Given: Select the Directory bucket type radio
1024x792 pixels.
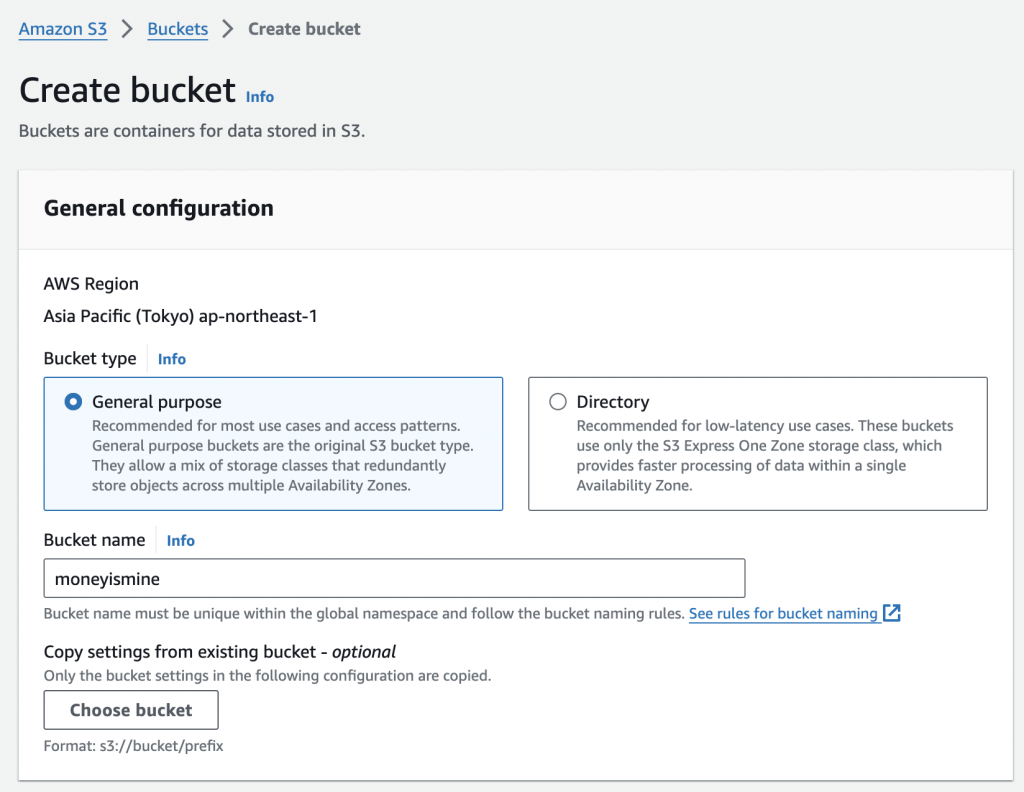Looking at the screenshot, I should click(x=558, y=402).
